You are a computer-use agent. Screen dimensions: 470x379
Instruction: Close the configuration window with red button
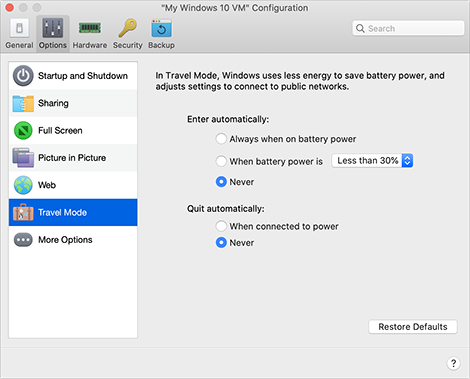tap(10, 7)
